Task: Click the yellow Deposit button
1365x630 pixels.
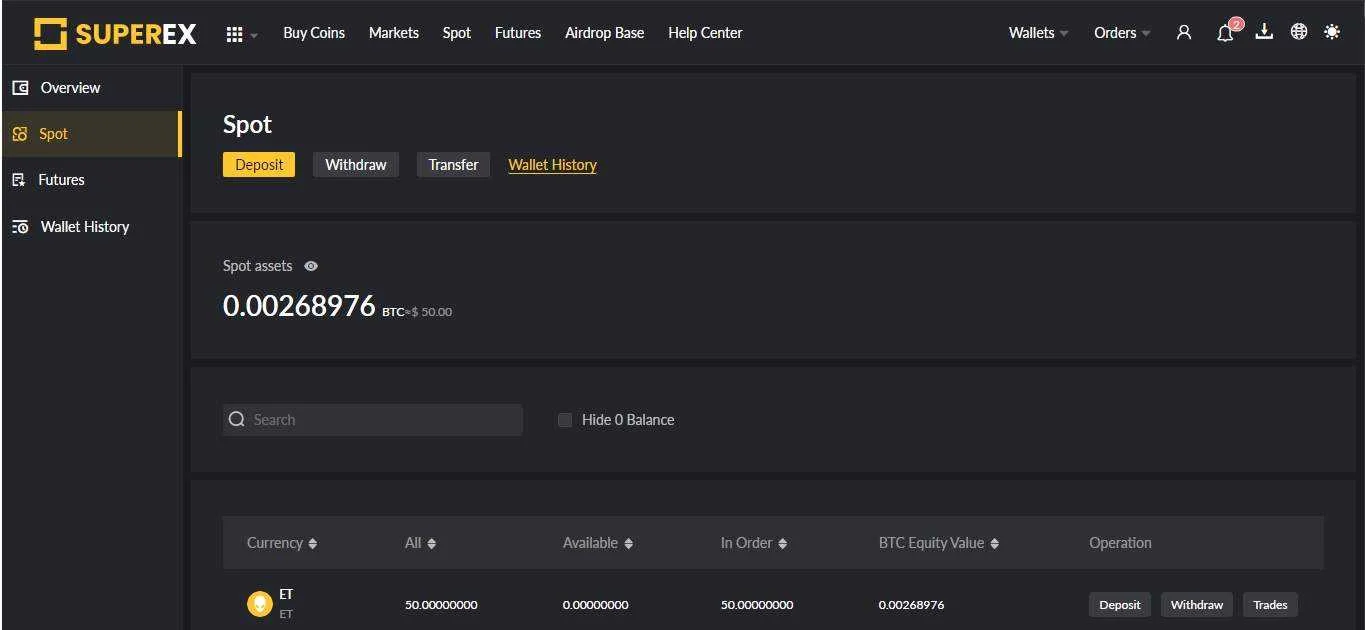Action: 259,165
